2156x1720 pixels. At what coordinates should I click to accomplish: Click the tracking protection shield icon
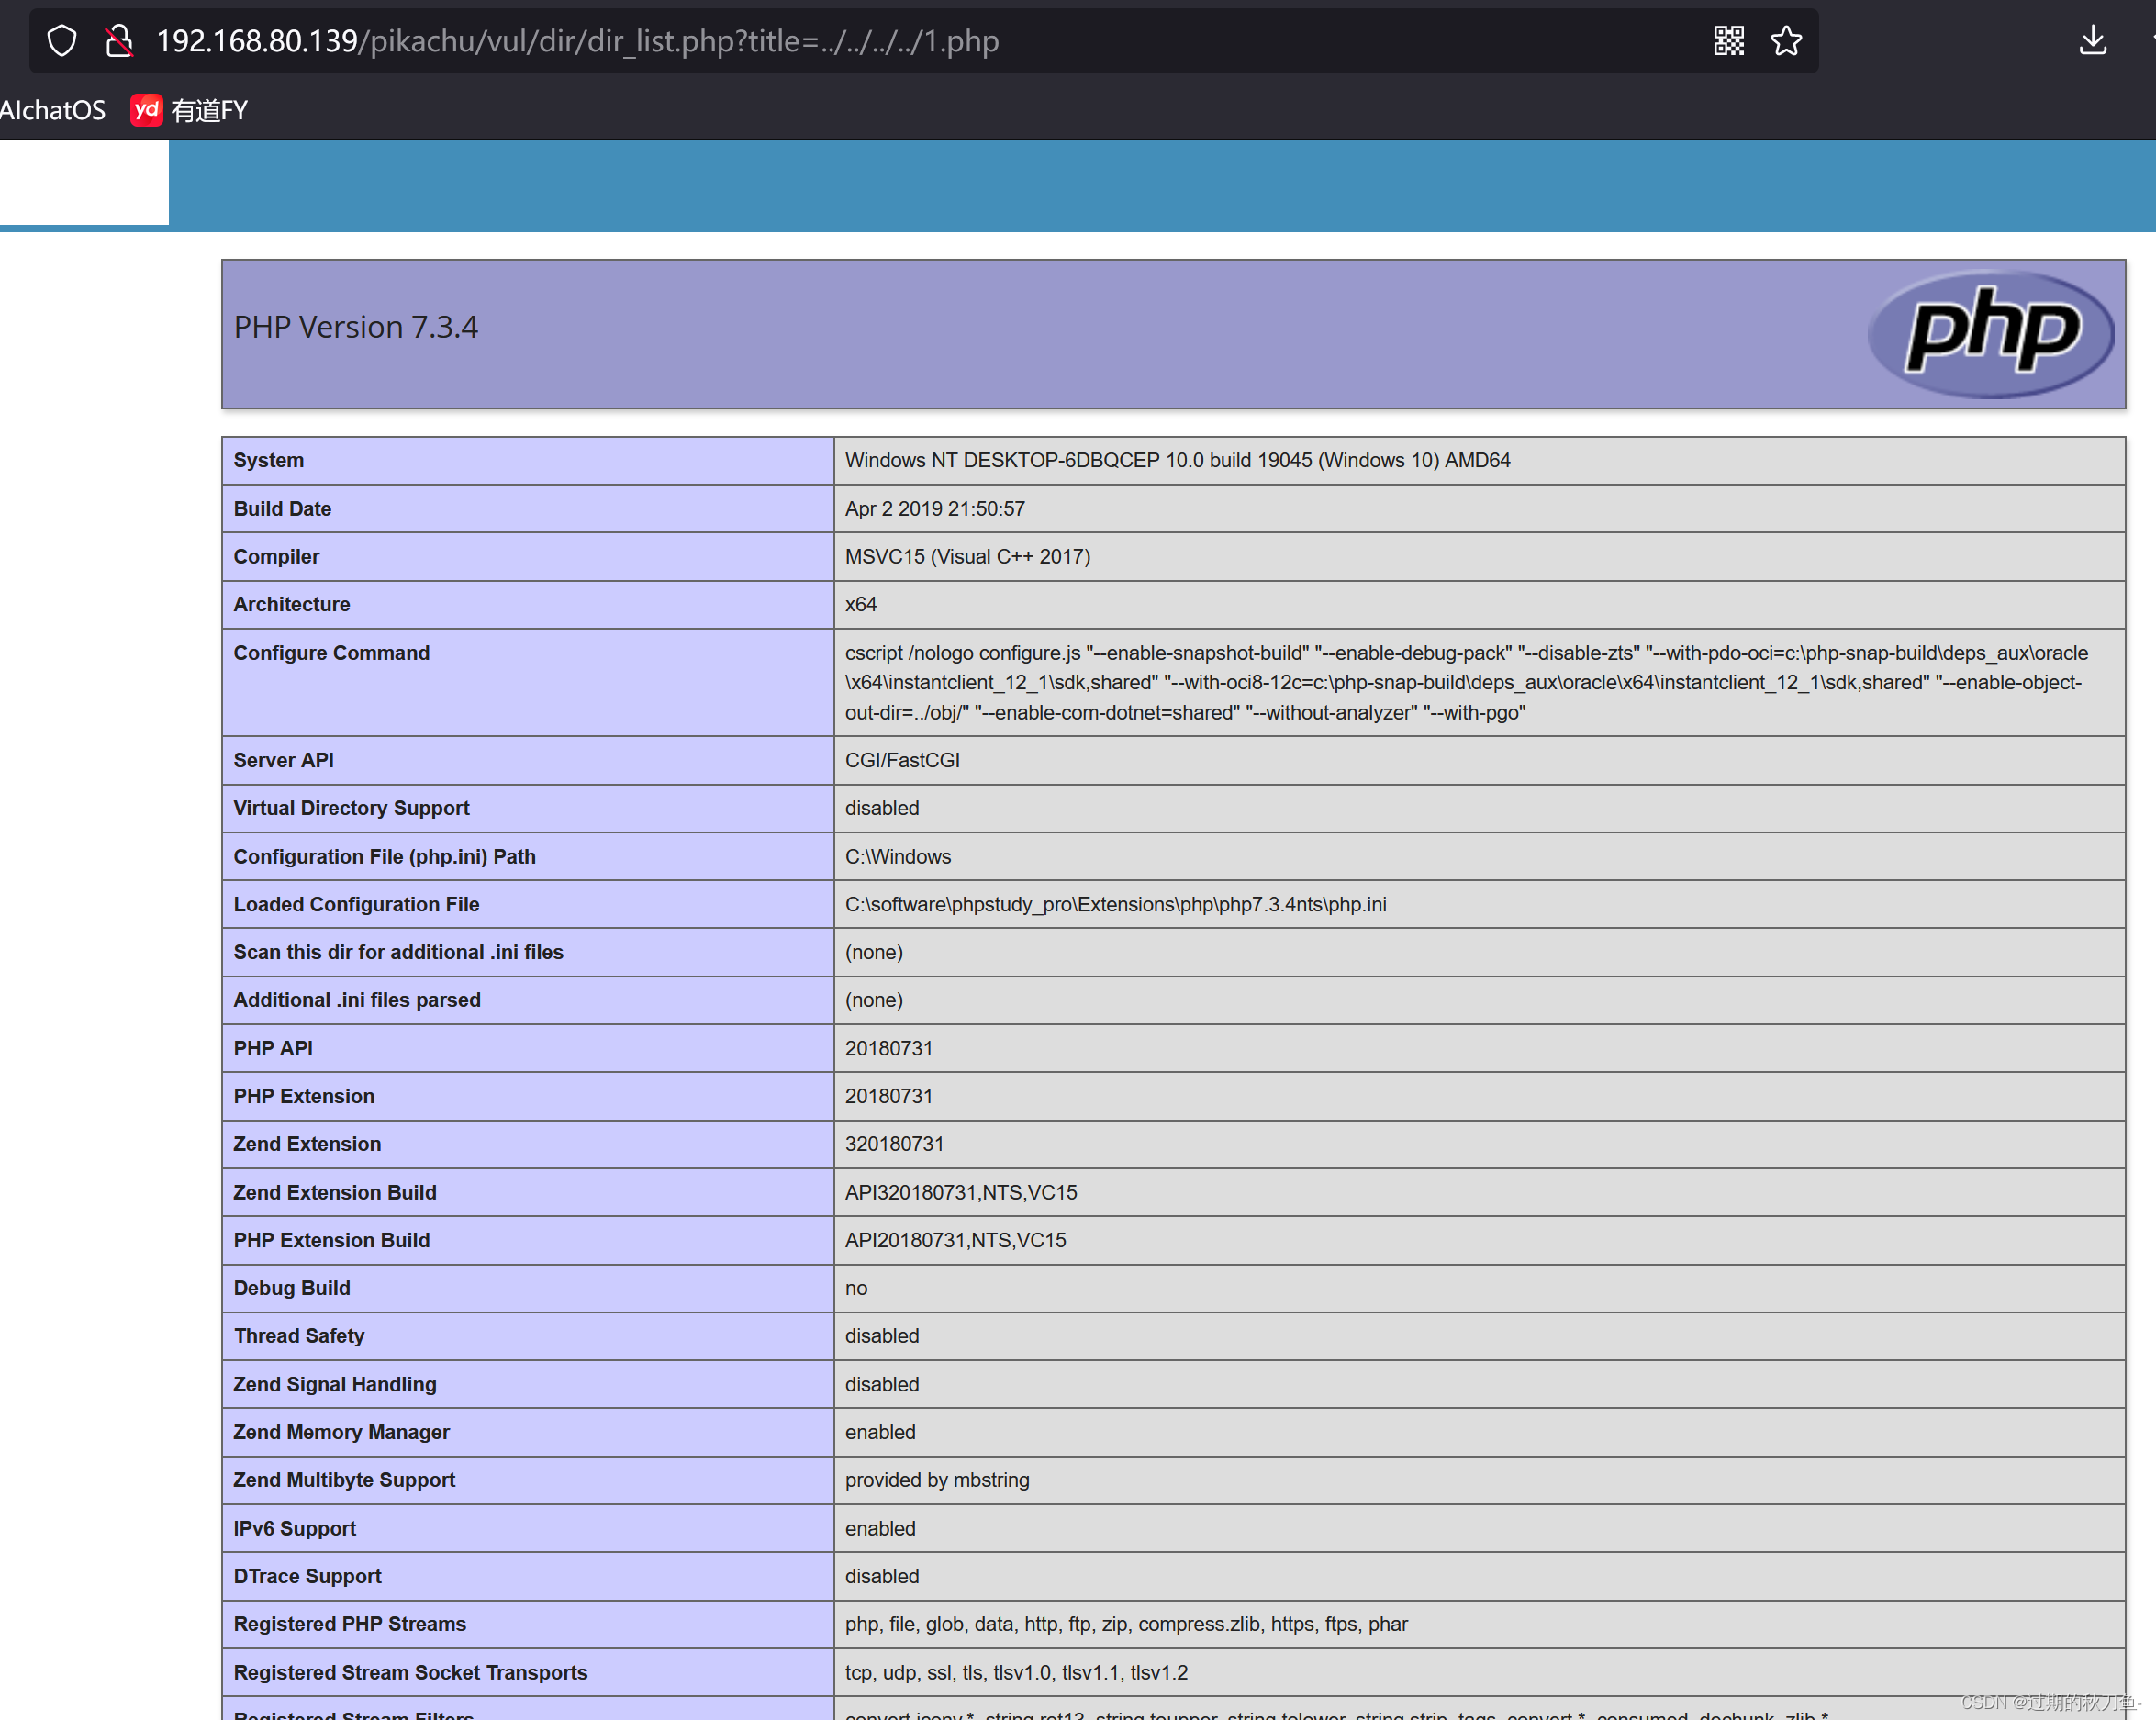click(62, 41)
